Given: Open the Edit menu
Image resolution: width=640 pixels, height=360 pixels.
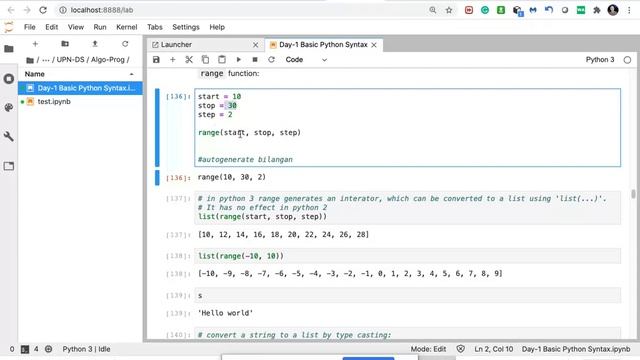Looking at the screenshot, I should [51, 27].
